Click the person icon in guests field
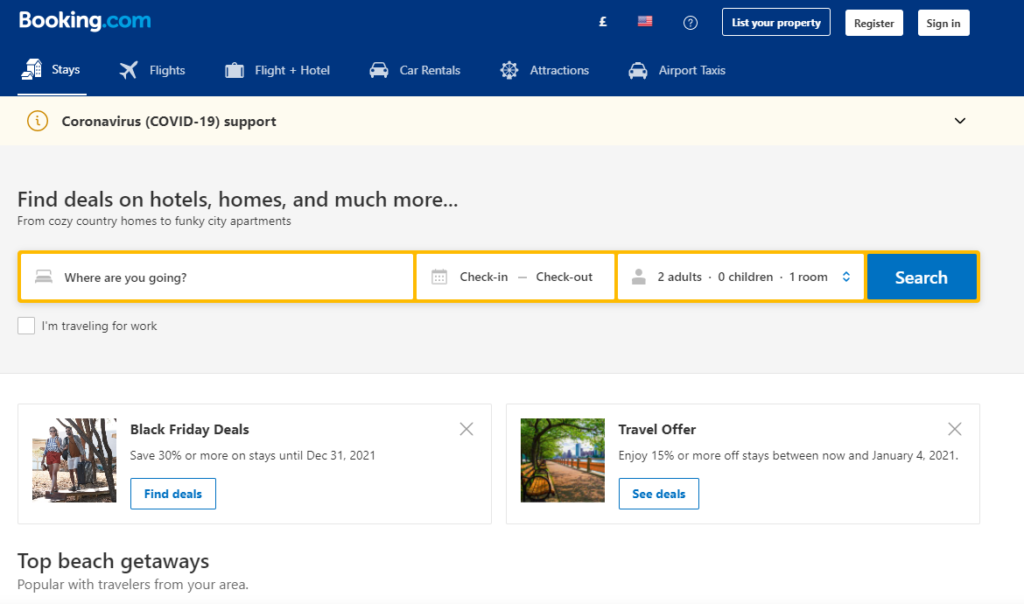The width and height of the screenshot is (1024, 604). click(639, 277)
